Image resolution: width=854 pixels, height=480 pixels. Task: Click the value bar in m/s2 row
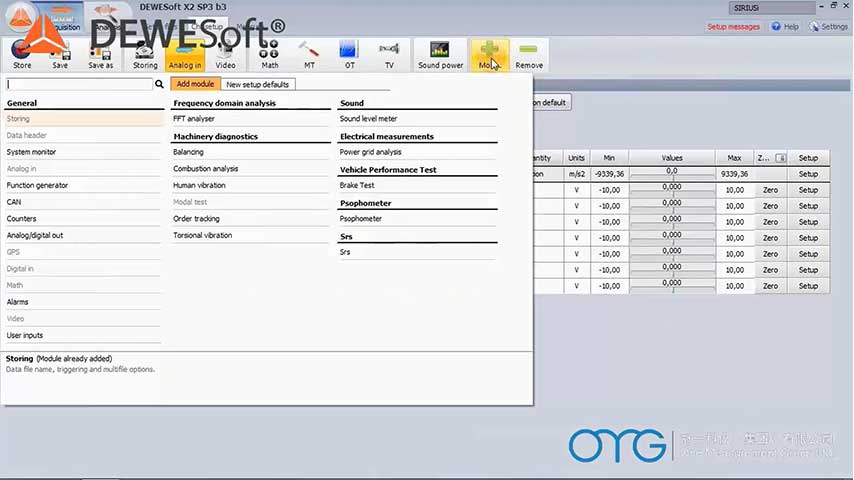click(672, 174)
